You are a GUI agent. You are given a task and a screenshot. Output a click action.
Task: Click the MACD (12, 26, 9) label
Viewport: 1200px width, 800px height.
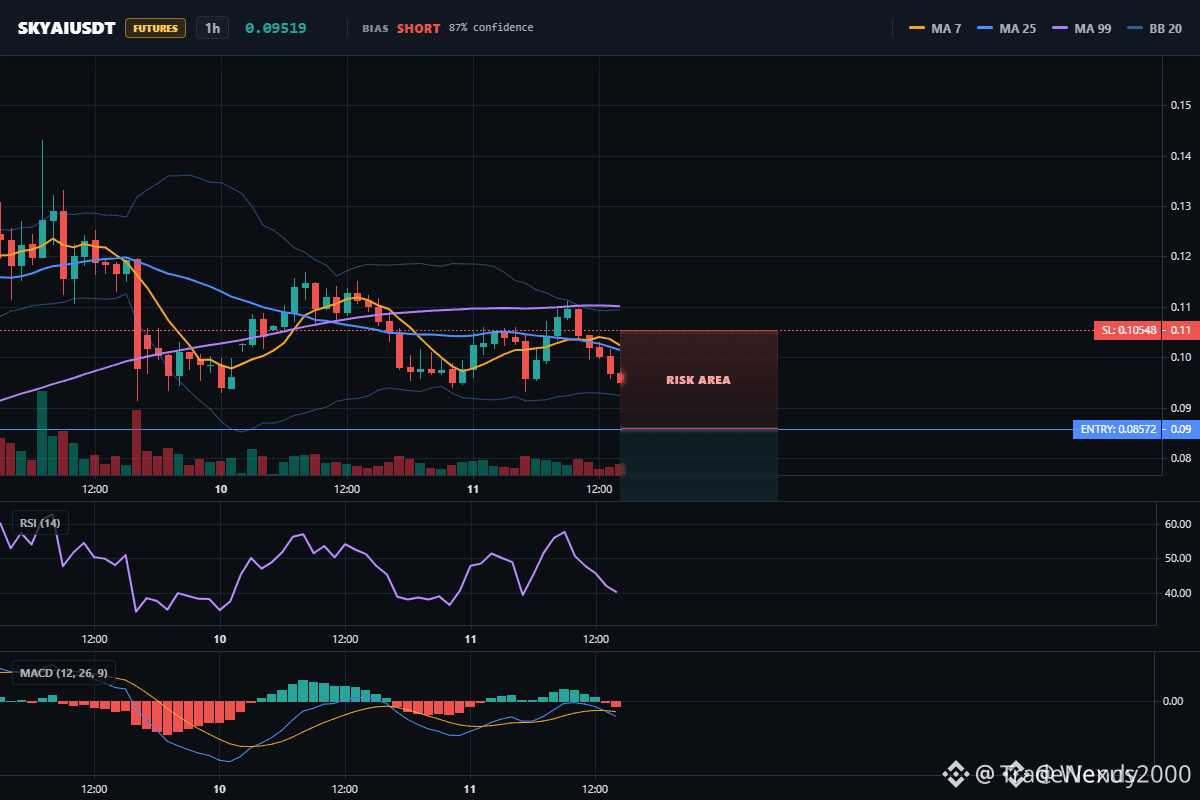62,673
